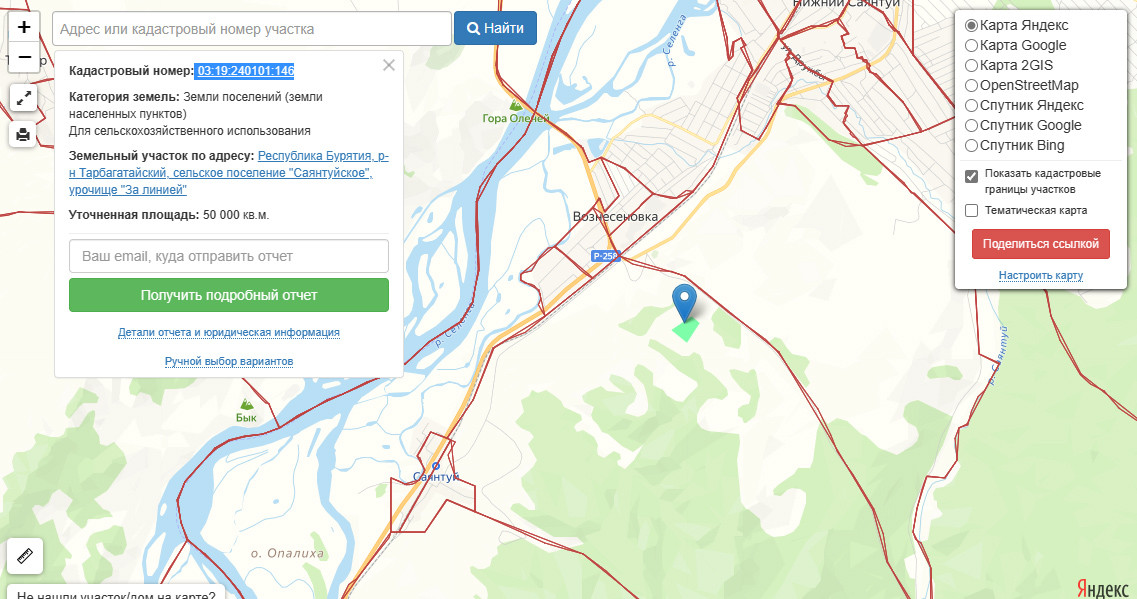Zoom out the map with minus button

pyautogui.click(x=24, y=57)
